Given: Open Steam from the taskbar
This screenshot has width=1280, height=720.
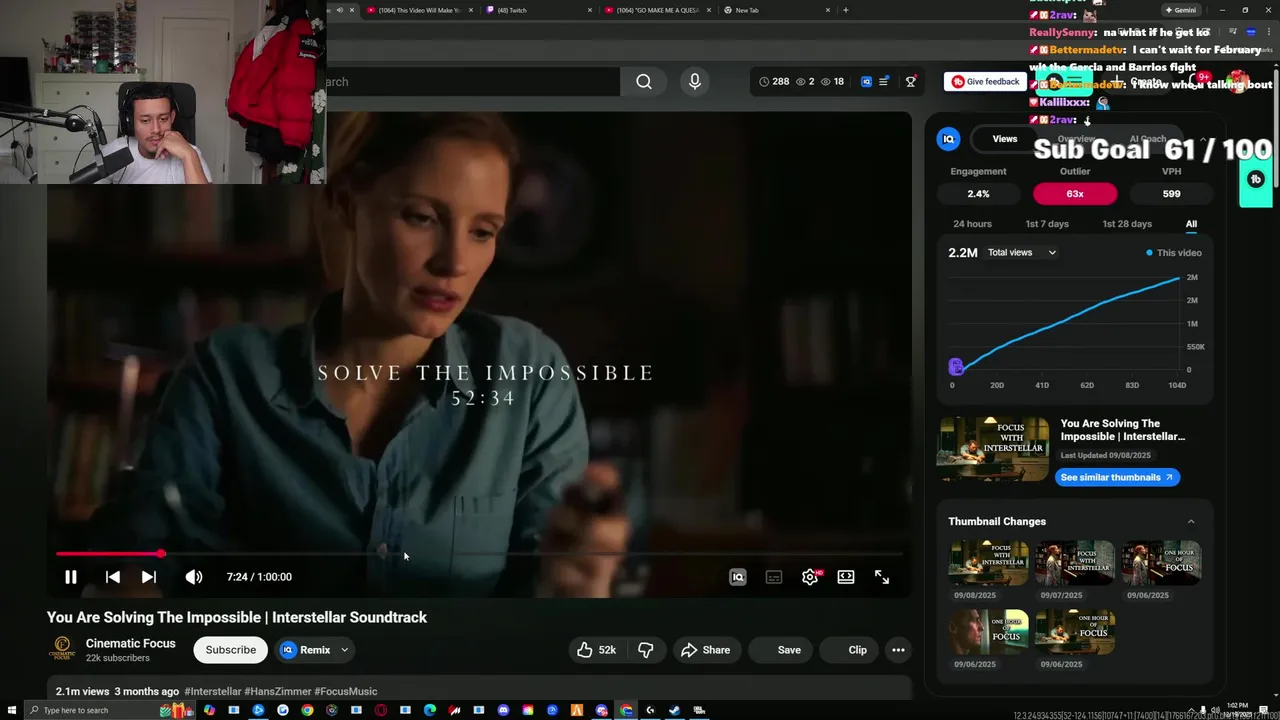Looking at the screenshot, I should 675,710.
